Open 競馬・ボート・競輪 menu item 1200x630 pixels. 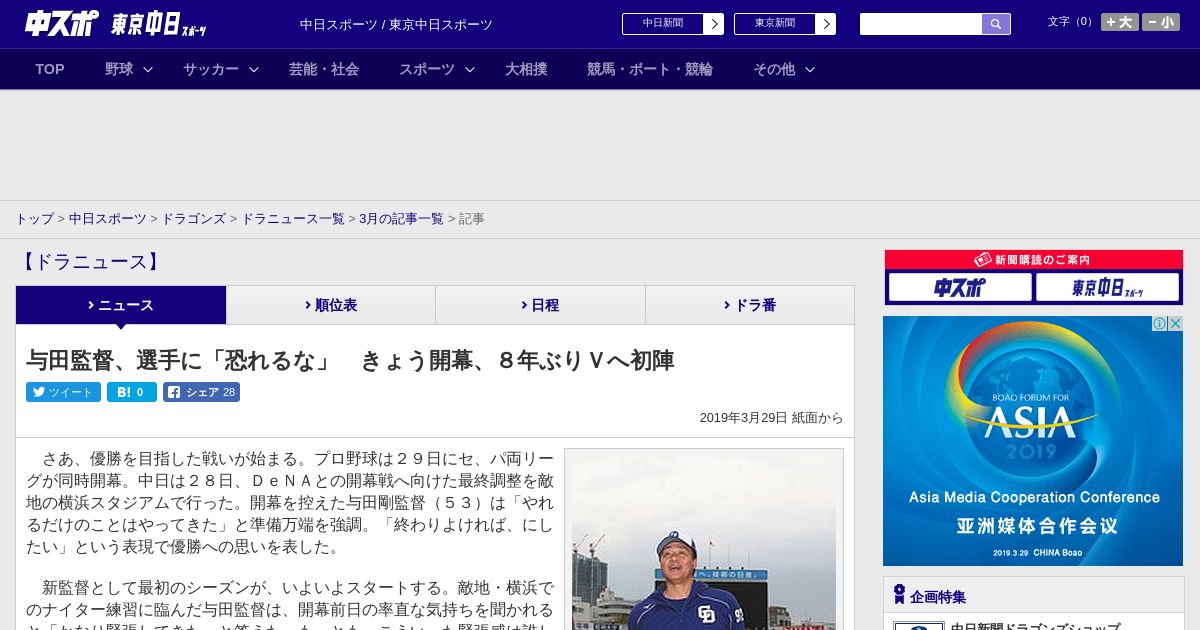pyautogui.click(x=650, y=69)
